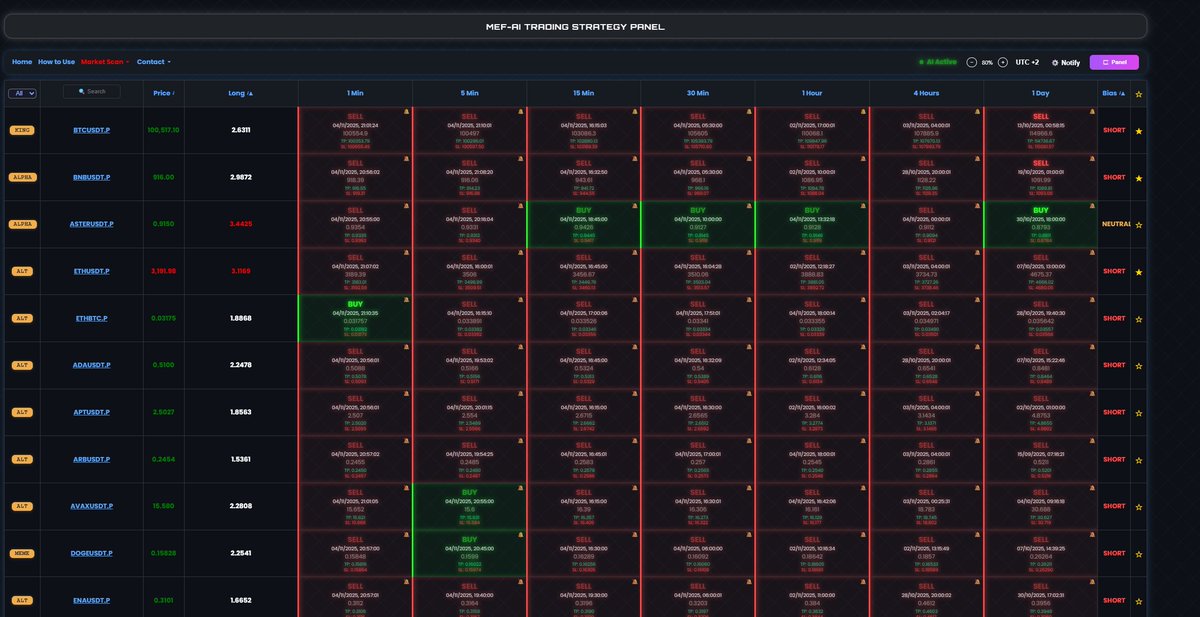Screen dimensions: 1200x617
Task: Click bell on AVAXUSDT.P 5 Min BUY cell
Action: (x=521, y=488)
